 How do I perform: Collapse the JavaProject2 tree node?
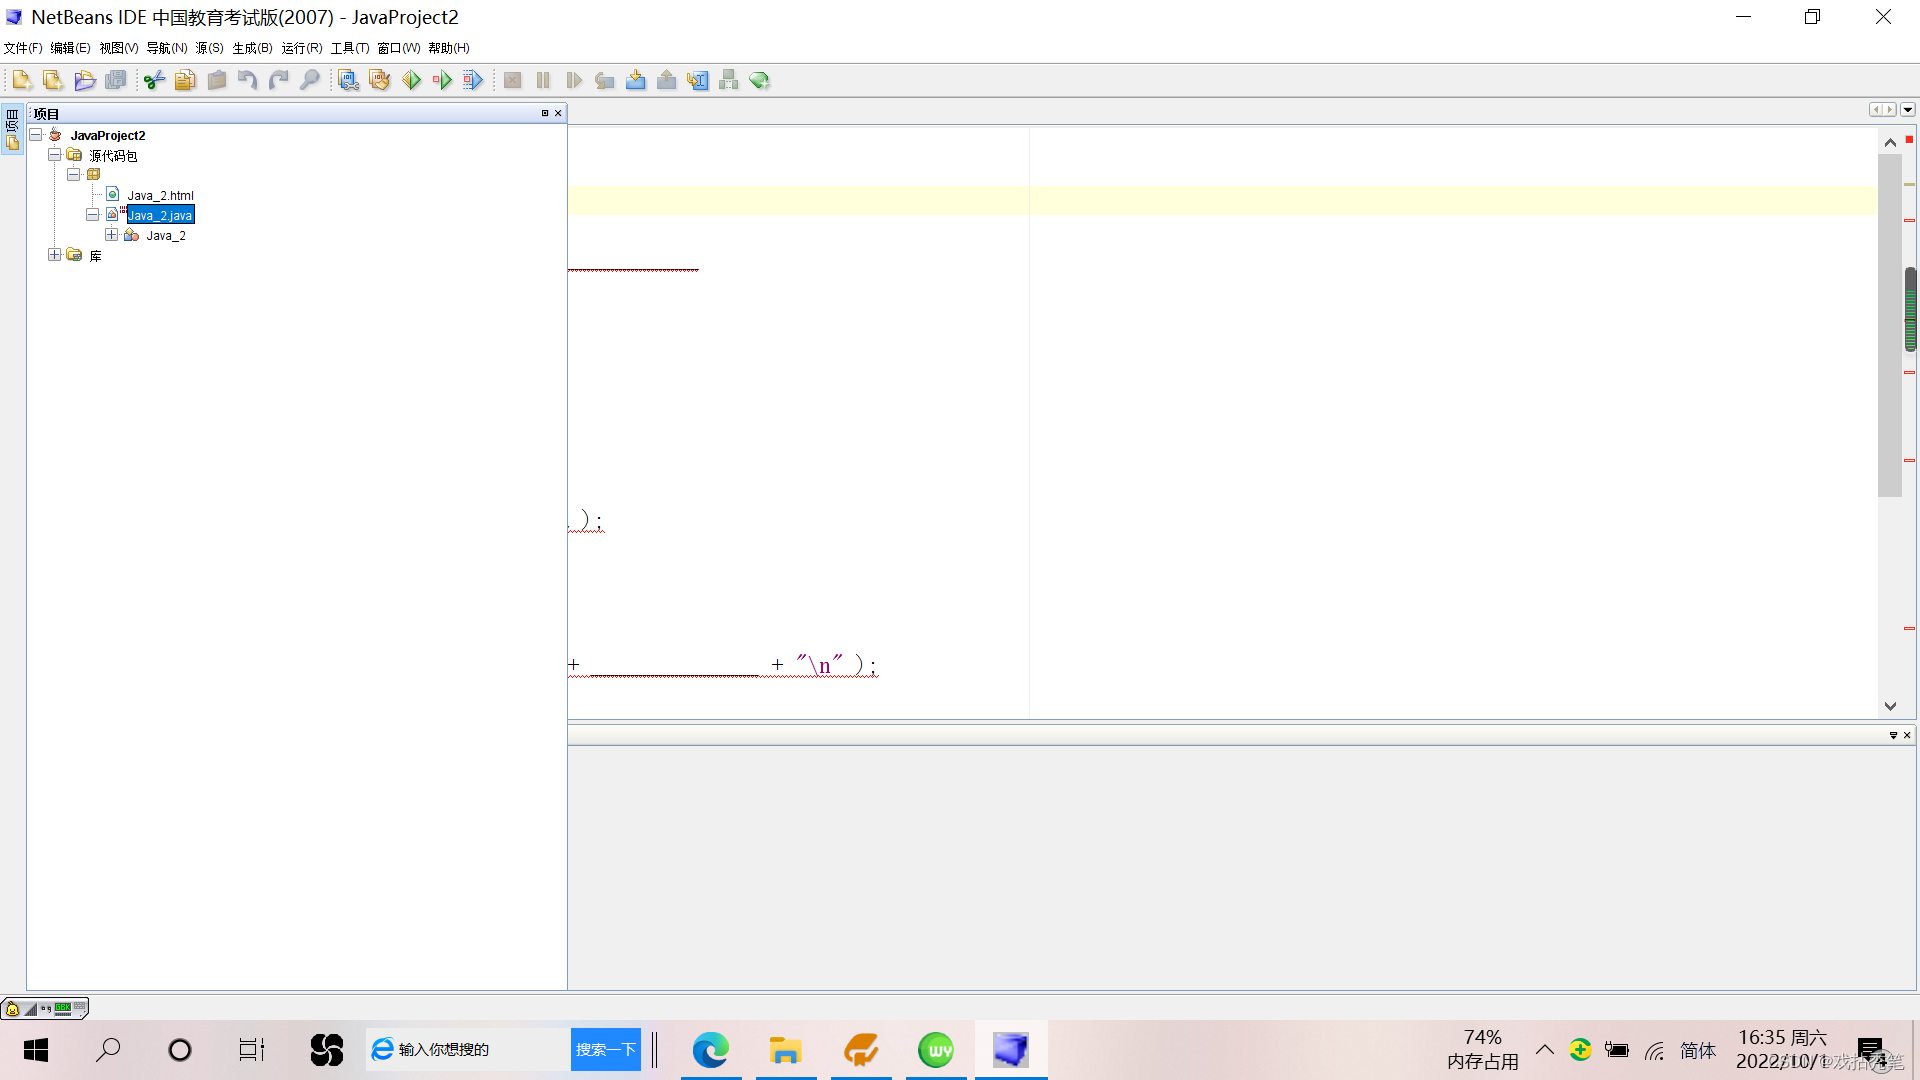click(x=36, y=135)
